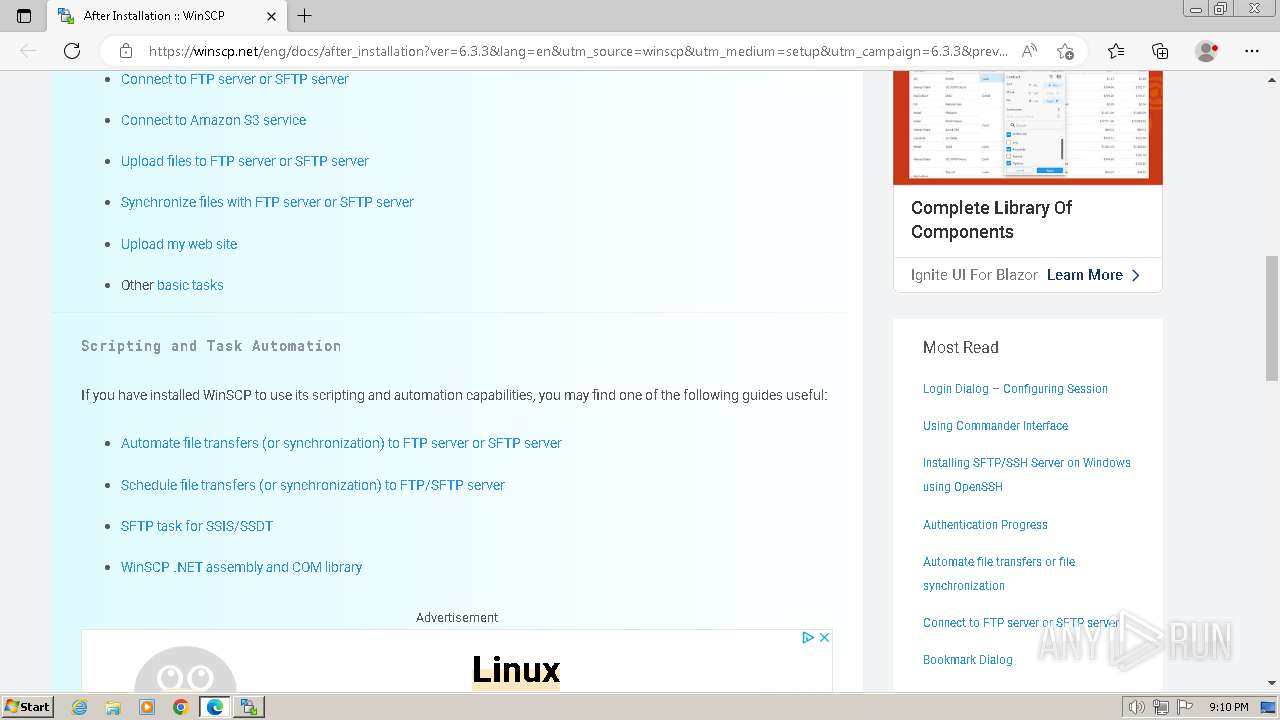
Task: Open read aloud feature icon
Action: pos(1029,51)
